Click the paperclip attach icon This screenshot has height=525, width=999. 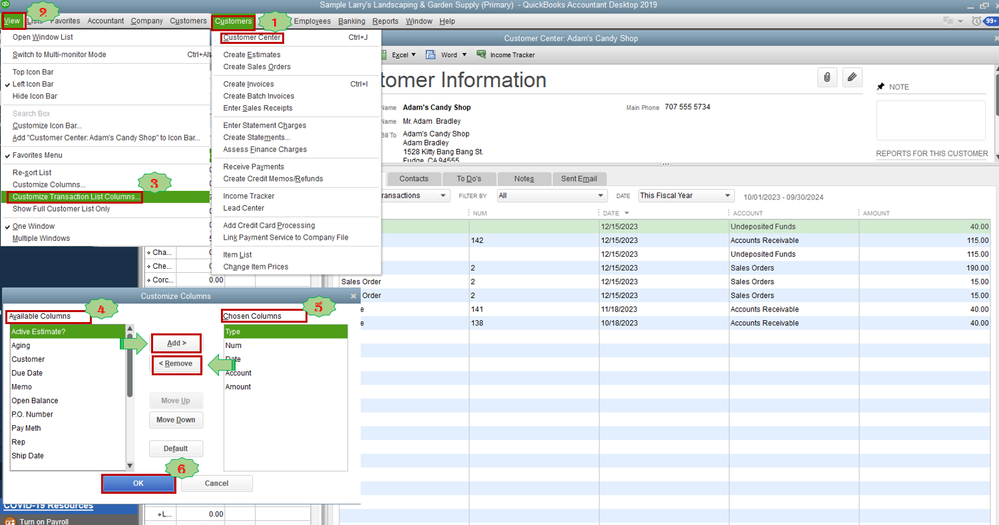click(x=828, y=77)
